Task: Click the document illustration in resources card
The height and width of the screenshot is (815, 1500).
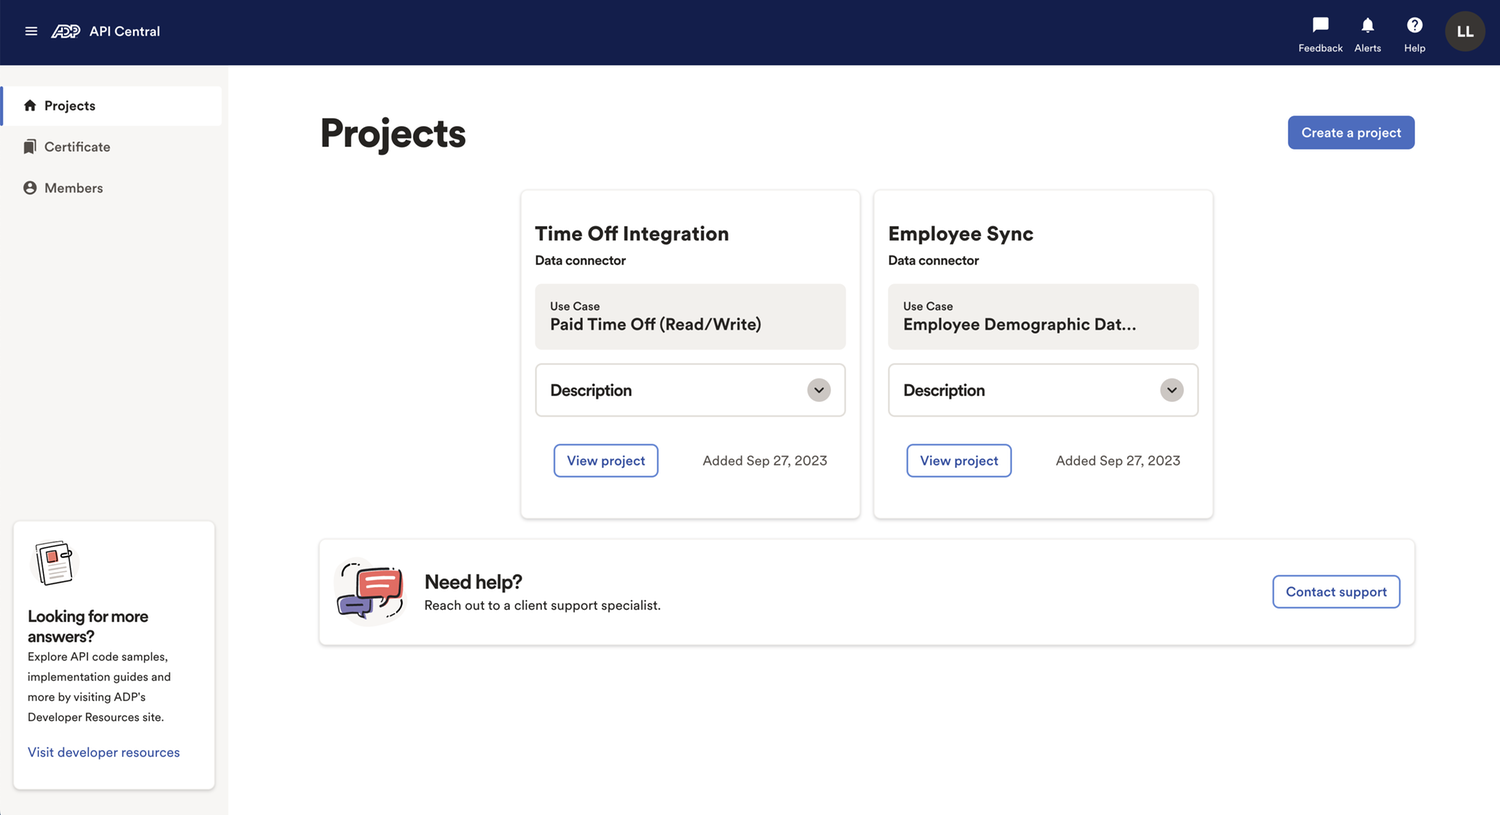Action: pyautogui.click(x=54, y=563)
